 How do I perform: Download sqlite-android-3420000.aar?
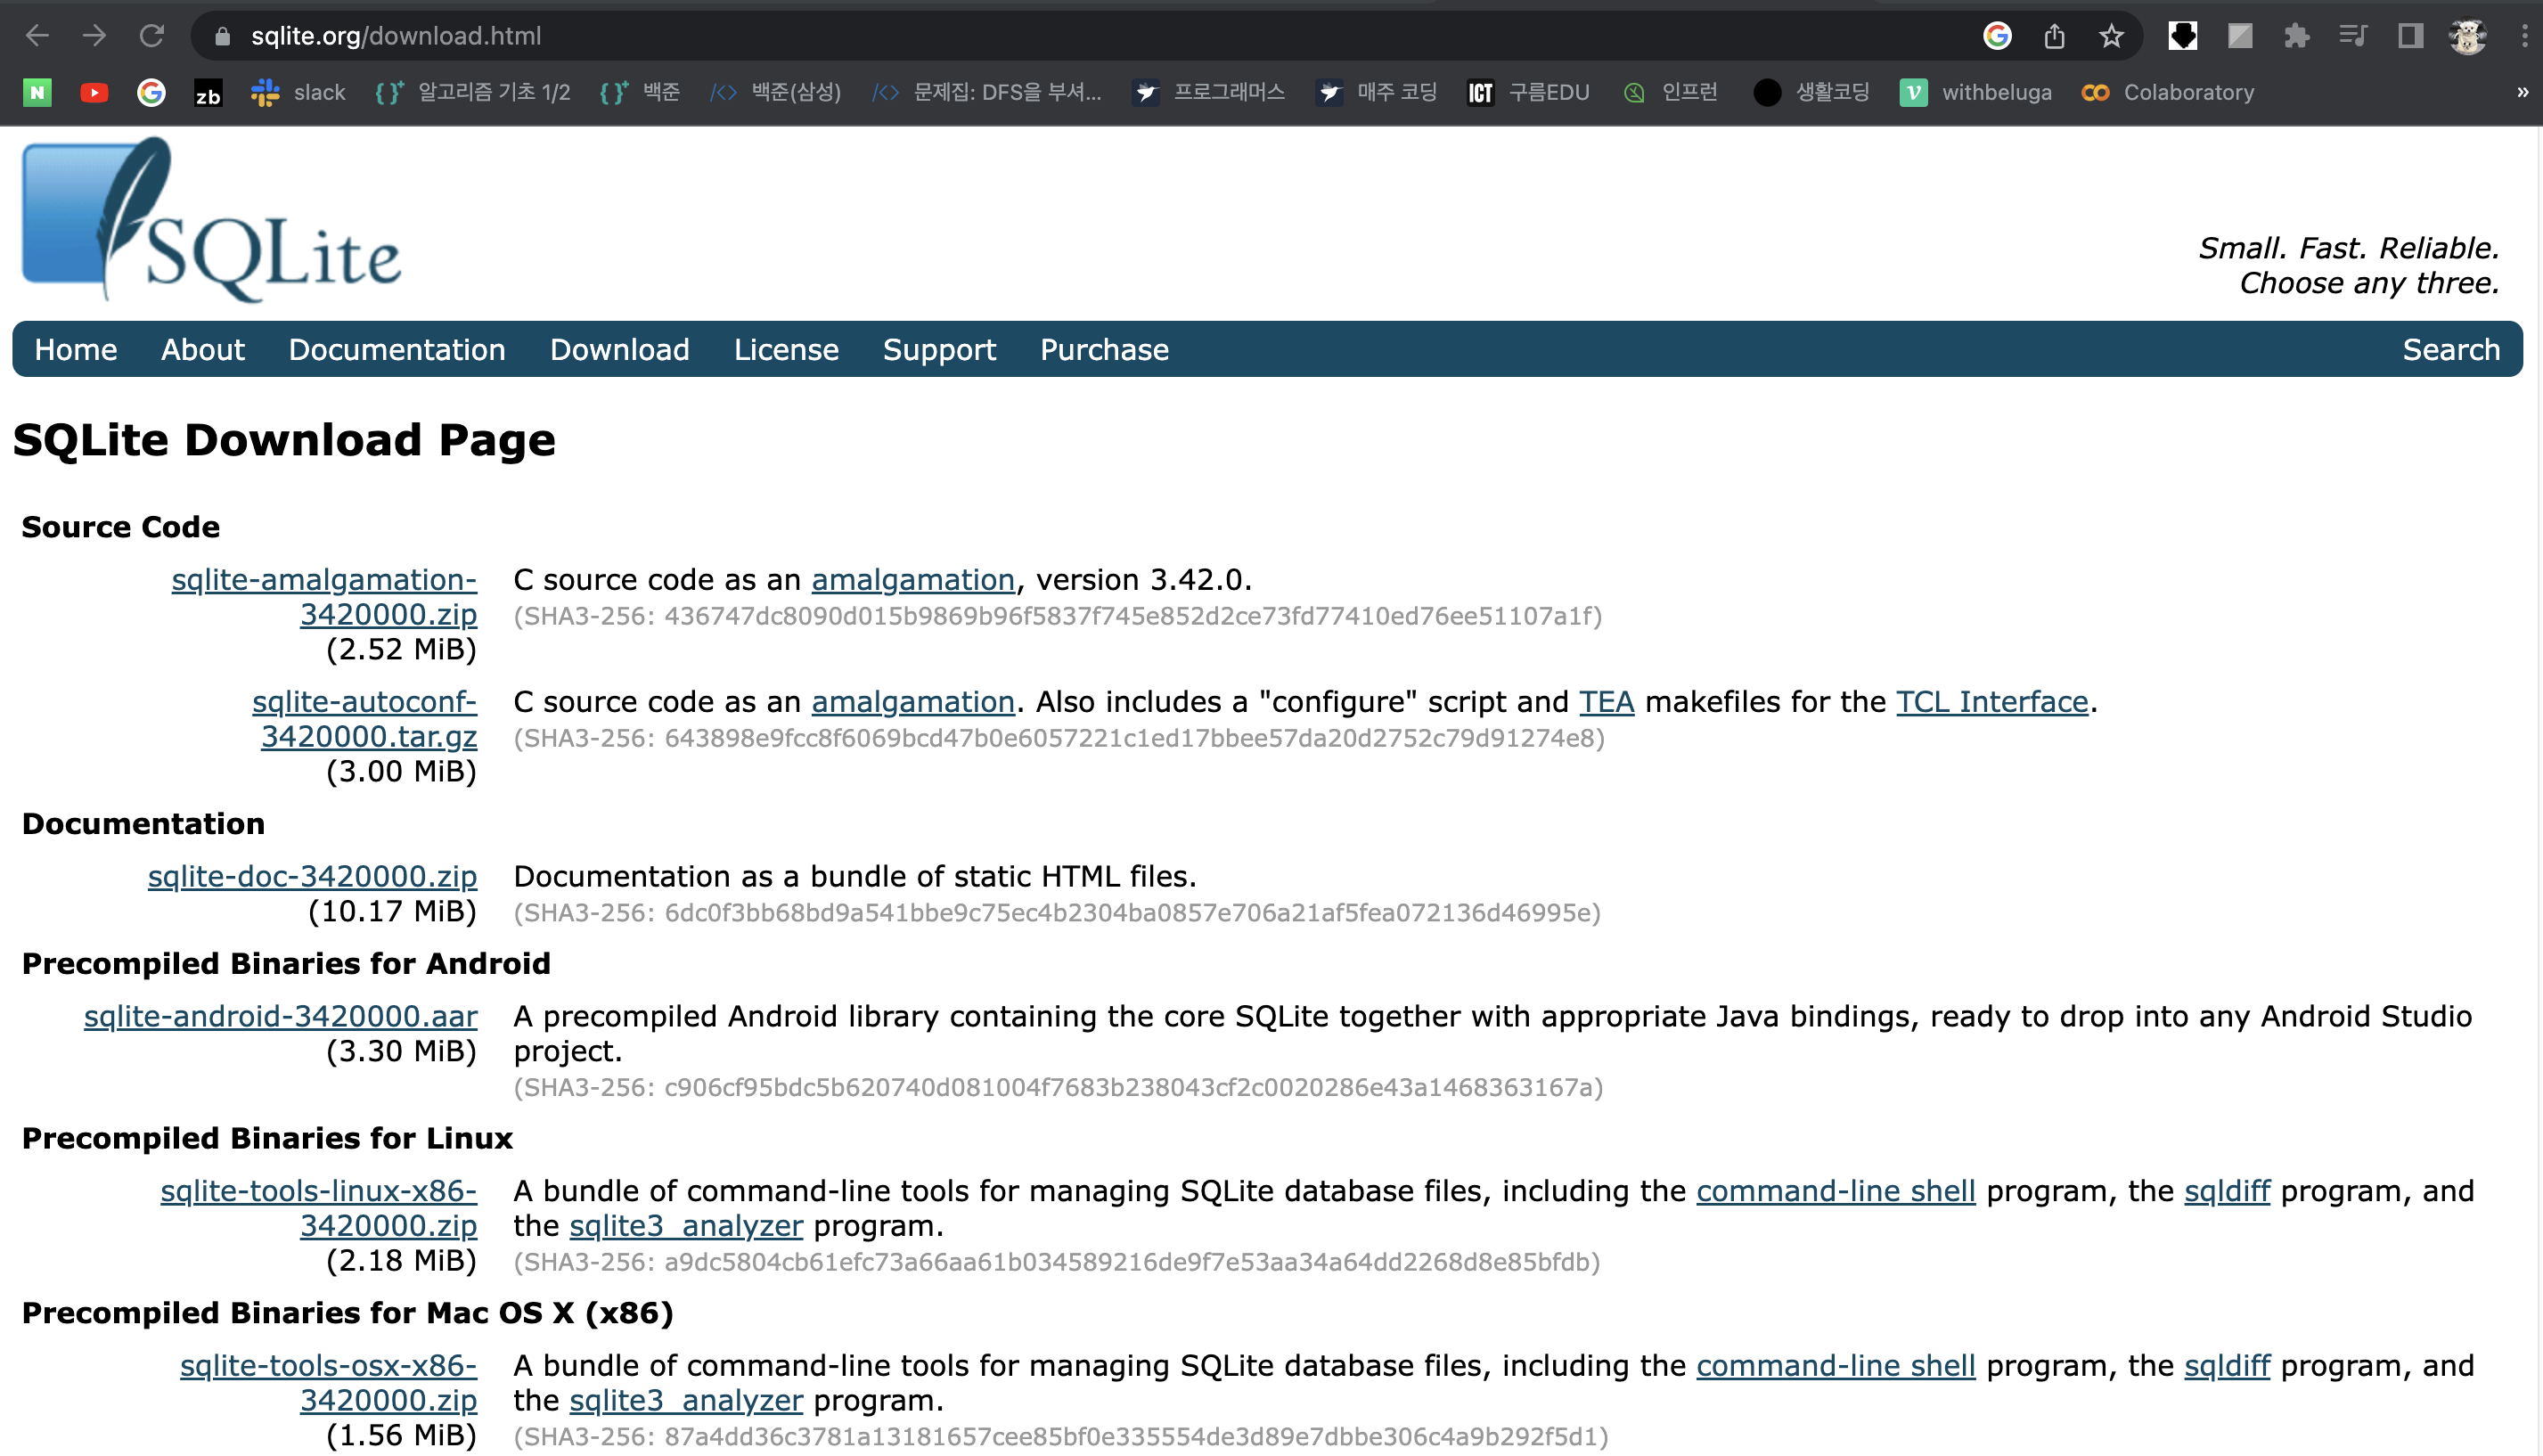280,1016
